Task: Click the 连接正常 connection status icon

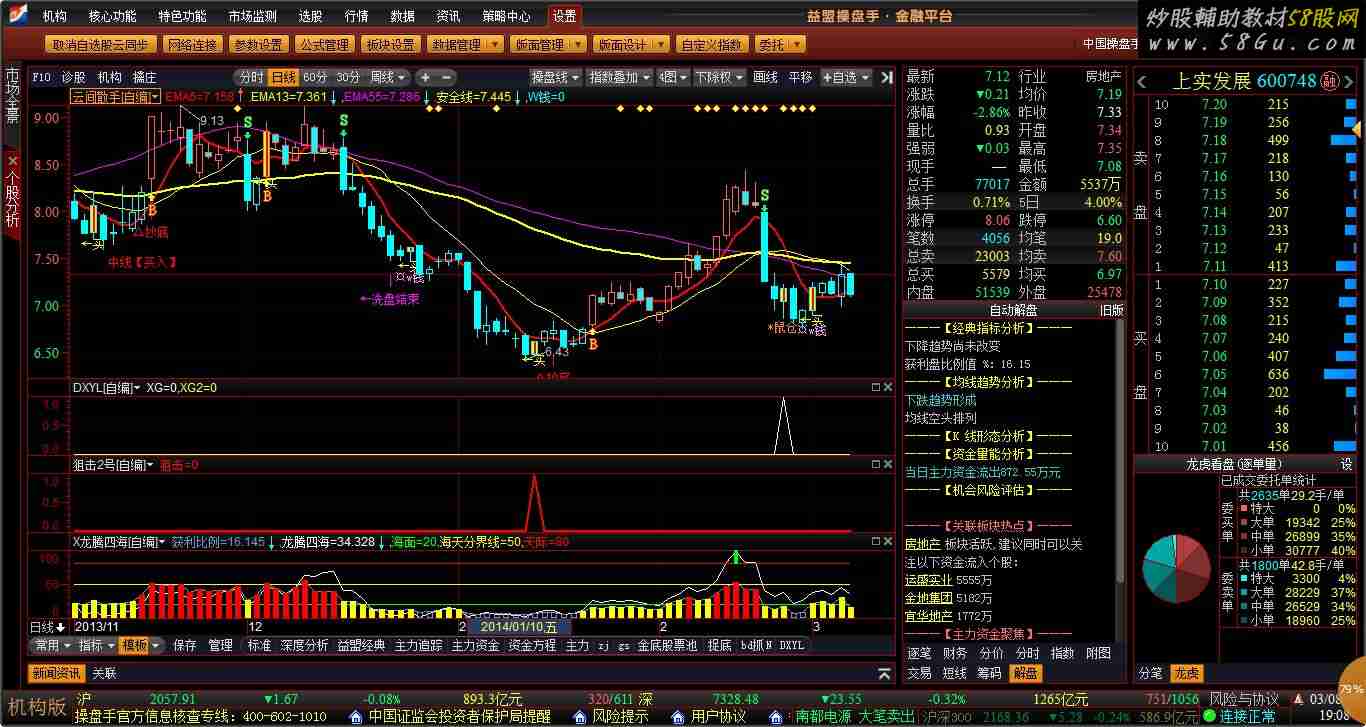Action: pyautogui.click(x=1211, y=717)
